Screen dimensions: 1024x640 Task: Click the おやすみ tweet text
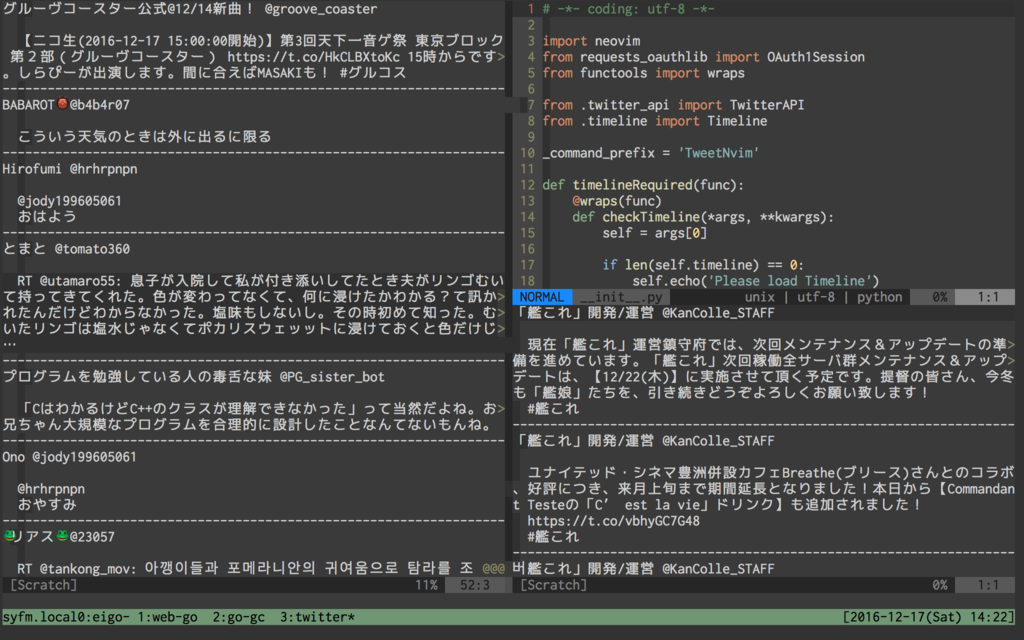47,505
